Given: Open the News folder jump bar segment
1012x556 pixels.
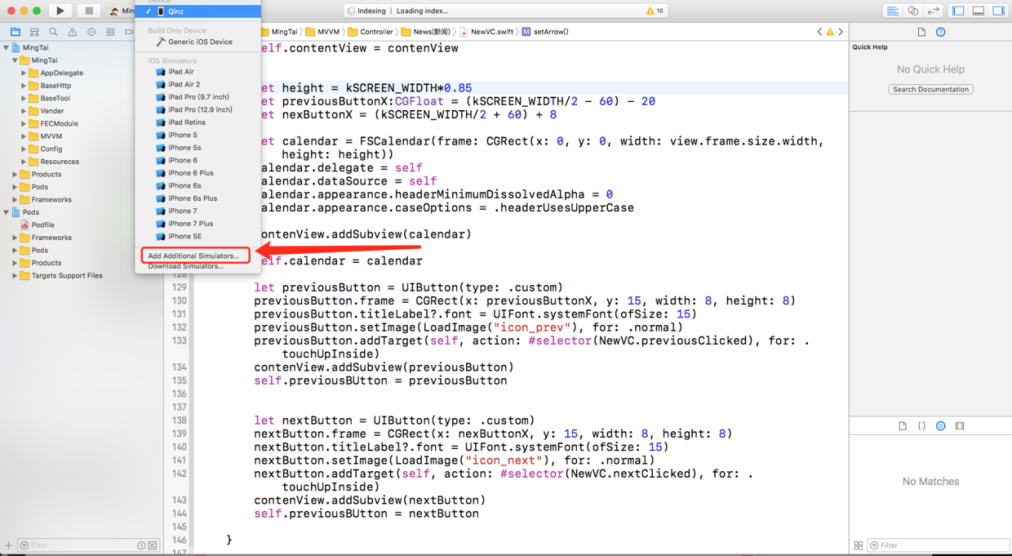Looking at the screenshot, I should pyautogui.click(x=426, y=32).
